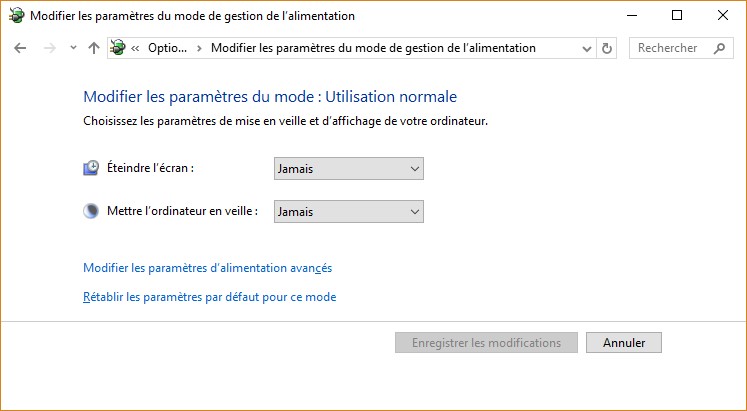The height and width of the screenshot is (411, 747).
Task: Open Modifier les paramètres d'alimentation avancés link
Action: [207, 268]
